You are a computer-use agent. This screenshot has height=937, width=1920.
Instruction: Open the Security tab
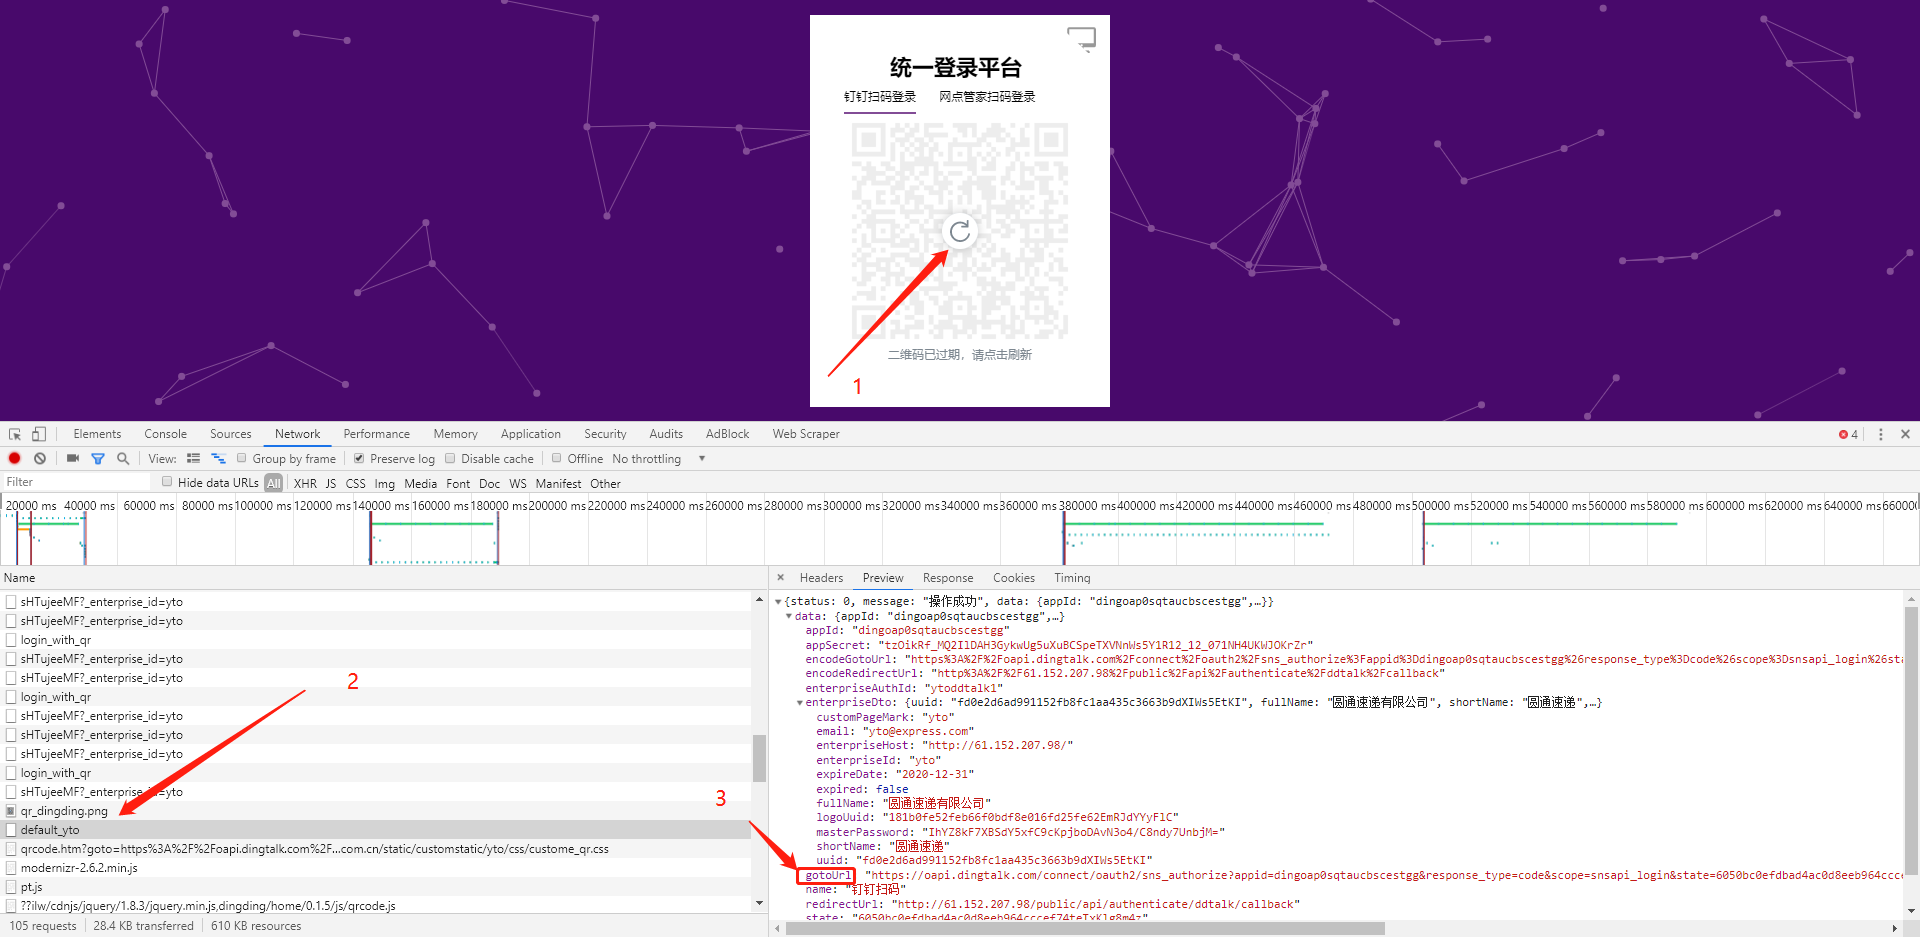pyautogui.click(x=606, y=434)
